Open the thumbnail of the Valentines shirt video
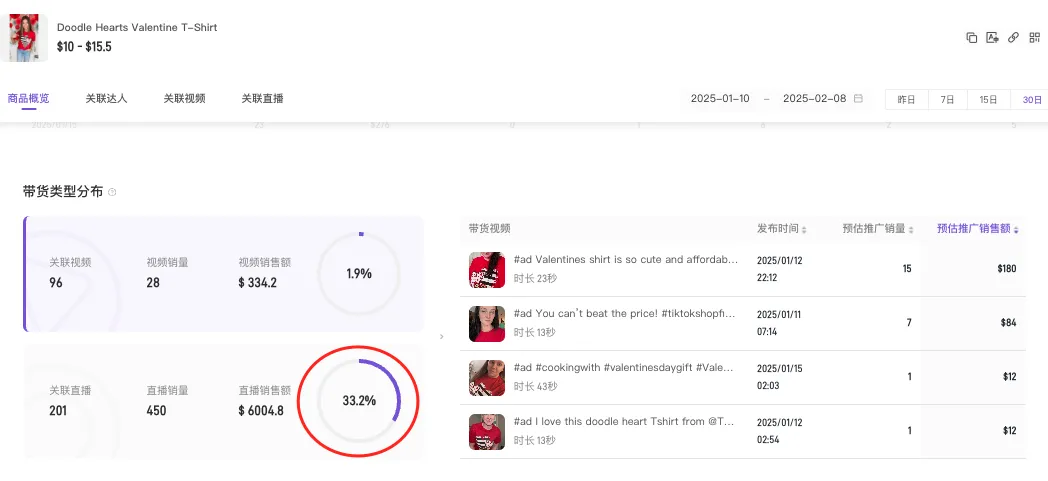The height and width of the screenshot is (481, 1048). tap(487, 269)
